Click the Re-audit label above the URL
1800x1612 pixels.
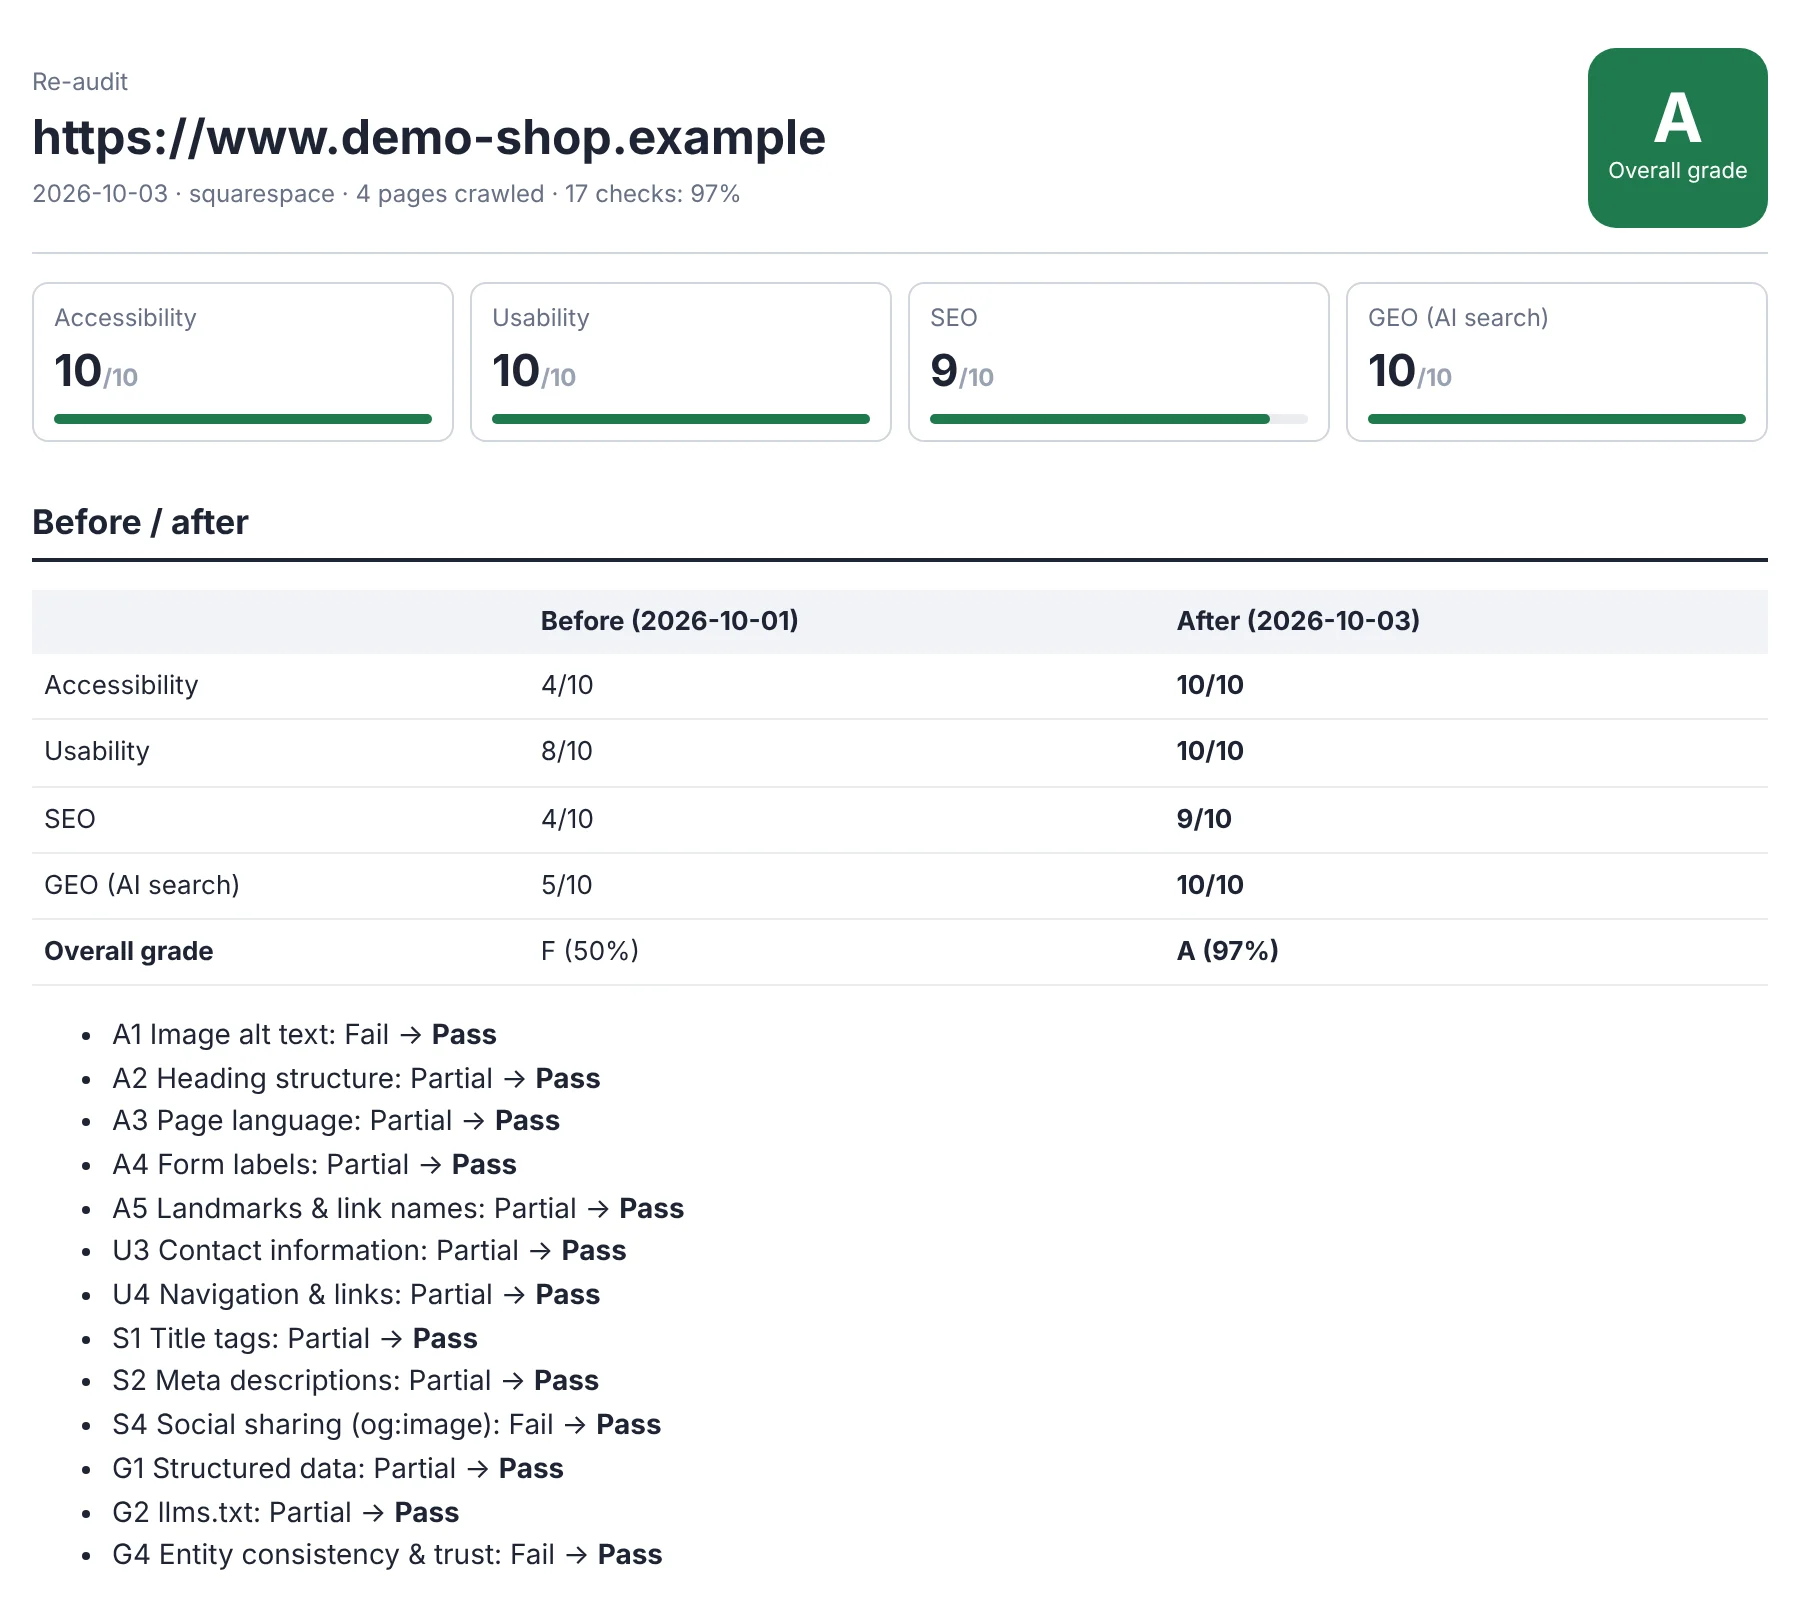click(80, 82)
